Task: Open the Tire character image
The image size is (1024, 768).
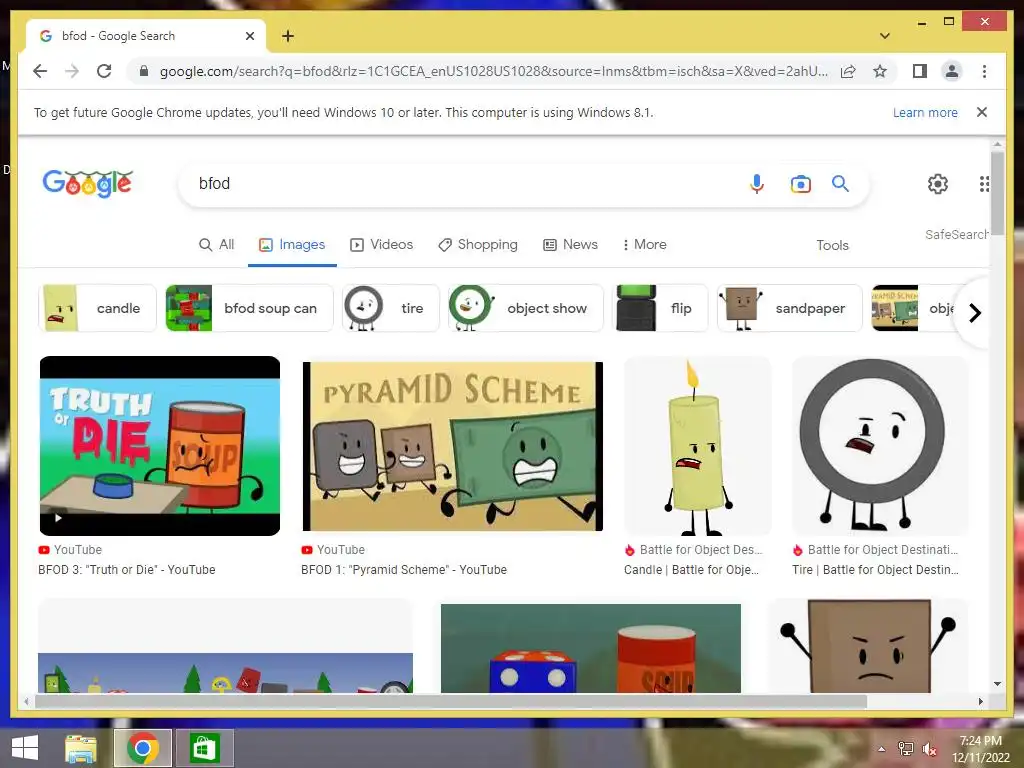Action: coord(879,445)
